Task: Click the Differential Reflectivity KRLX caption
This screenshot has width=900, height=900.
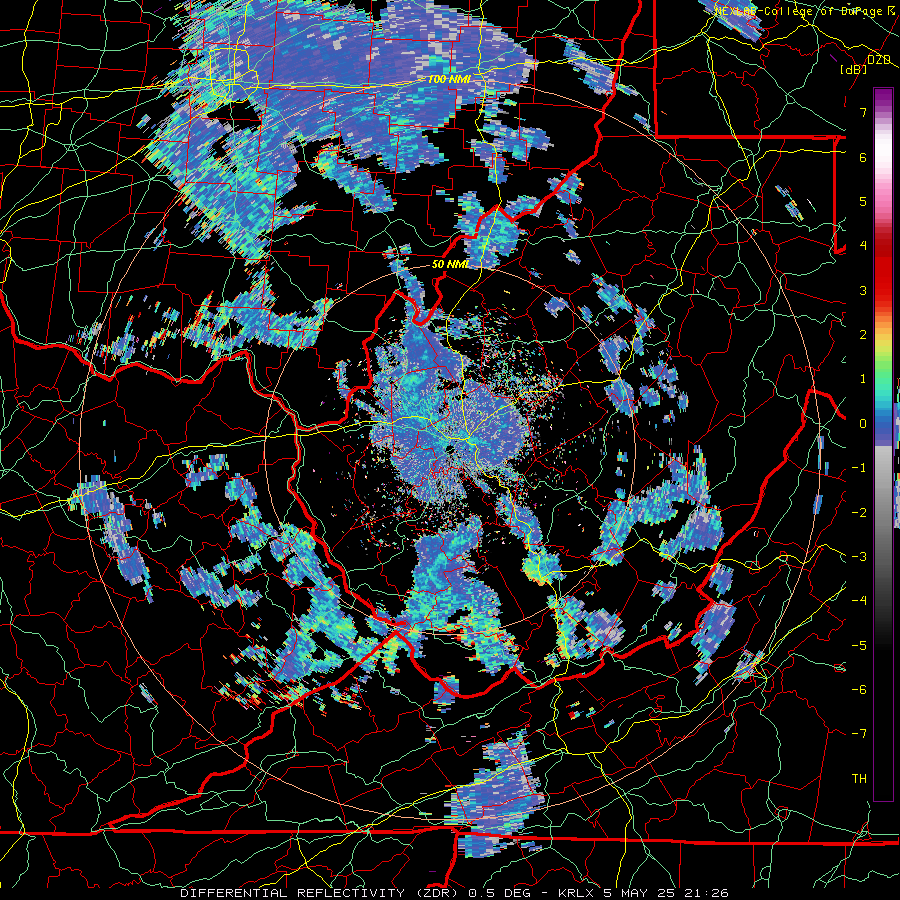Action: 454,893
